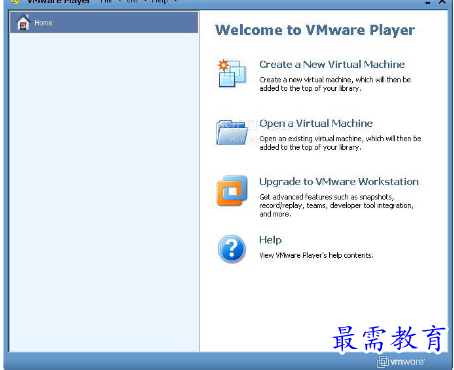Follow the Upgrade to VMware Workstation link
The width and height of the screenshot is (454, 370).
339,182
